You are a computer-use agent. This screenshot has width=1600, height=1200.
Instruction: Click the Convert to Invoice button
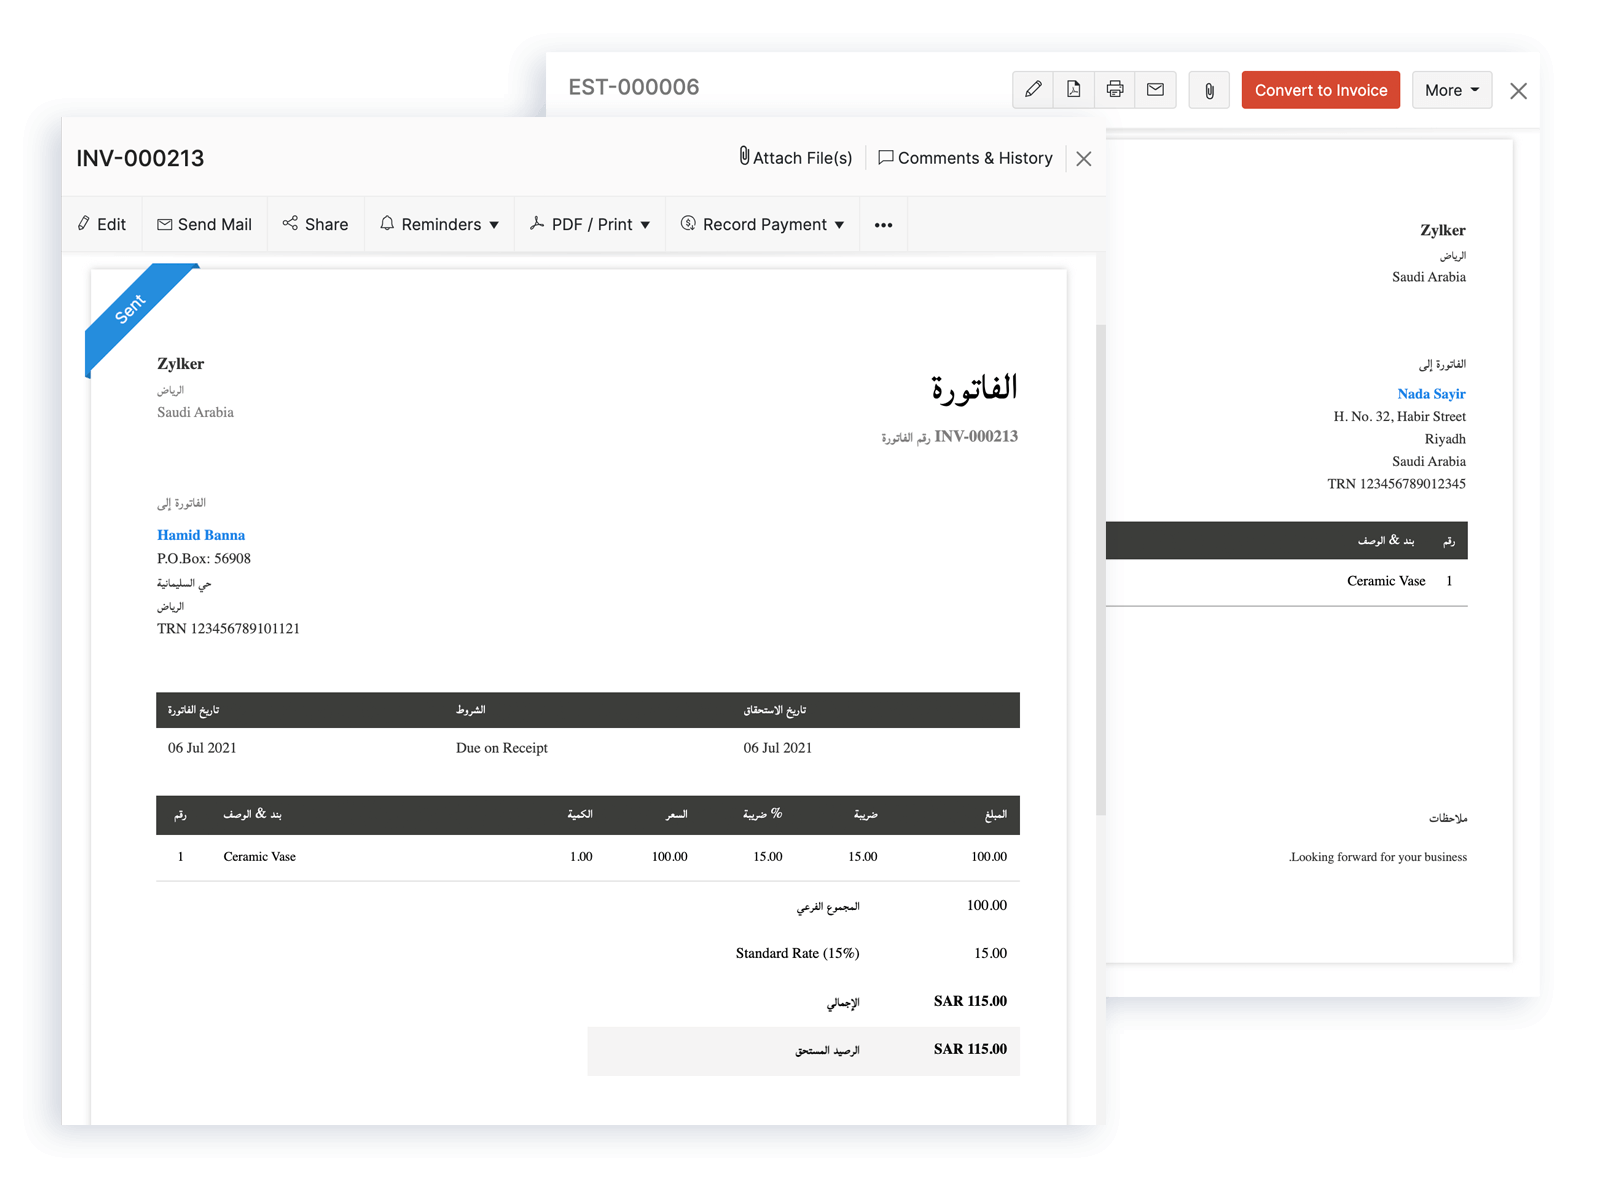point(1320,90)
